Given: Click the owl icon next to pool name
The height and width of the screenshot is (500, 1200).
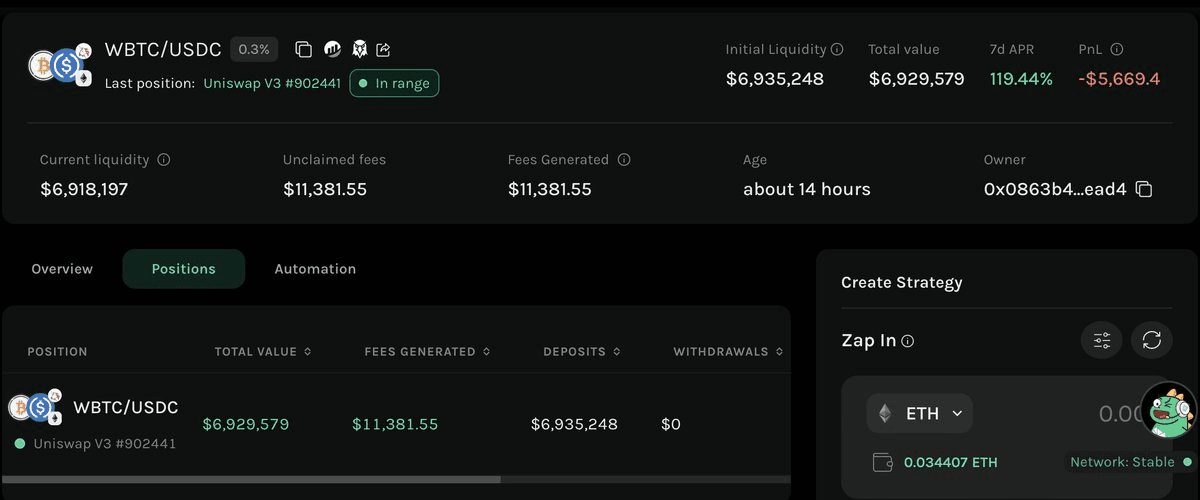Looking at the screenshot, I should point(359,49).
